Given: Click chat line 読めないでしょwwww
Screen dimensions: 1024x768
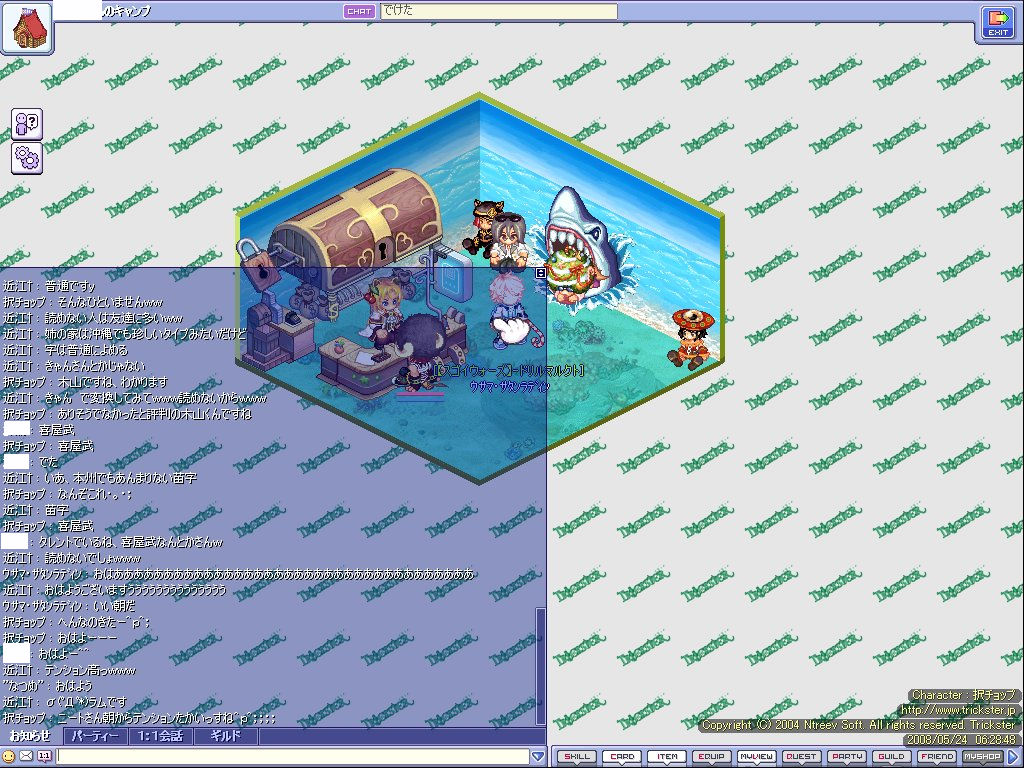Looking at the screenshot, I should [71, 558].
